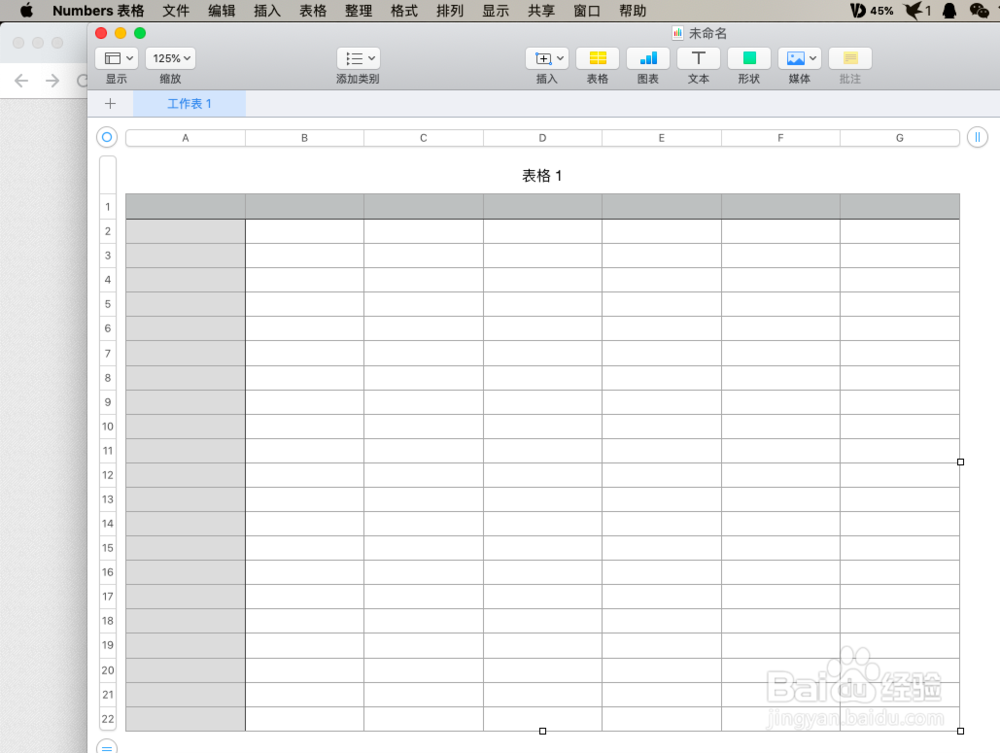Select column C header

tap(423, 138)
